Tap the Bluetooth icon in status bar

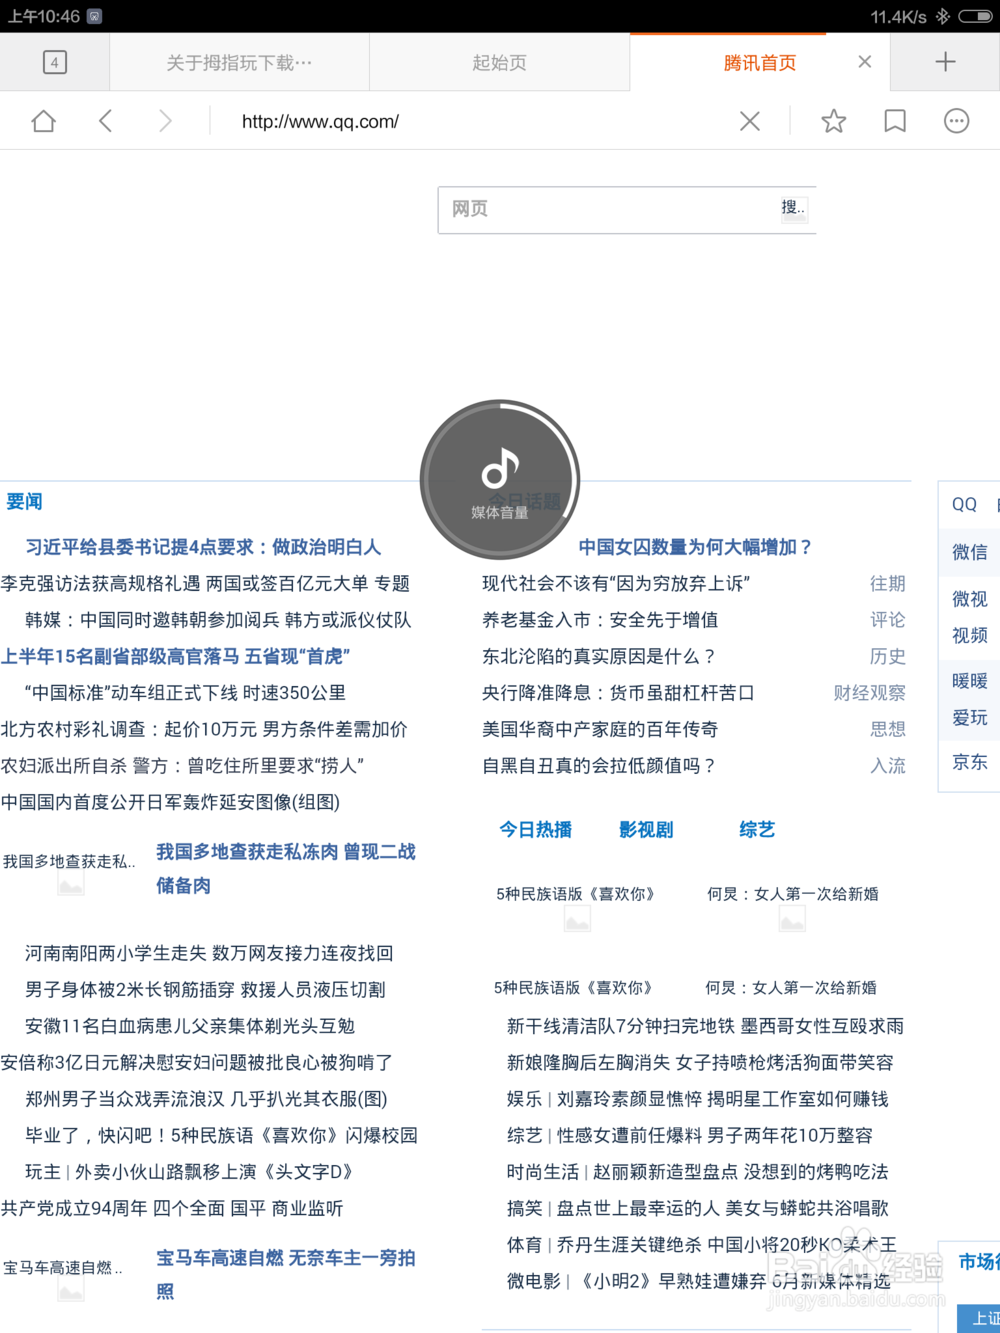coord(942,16)
